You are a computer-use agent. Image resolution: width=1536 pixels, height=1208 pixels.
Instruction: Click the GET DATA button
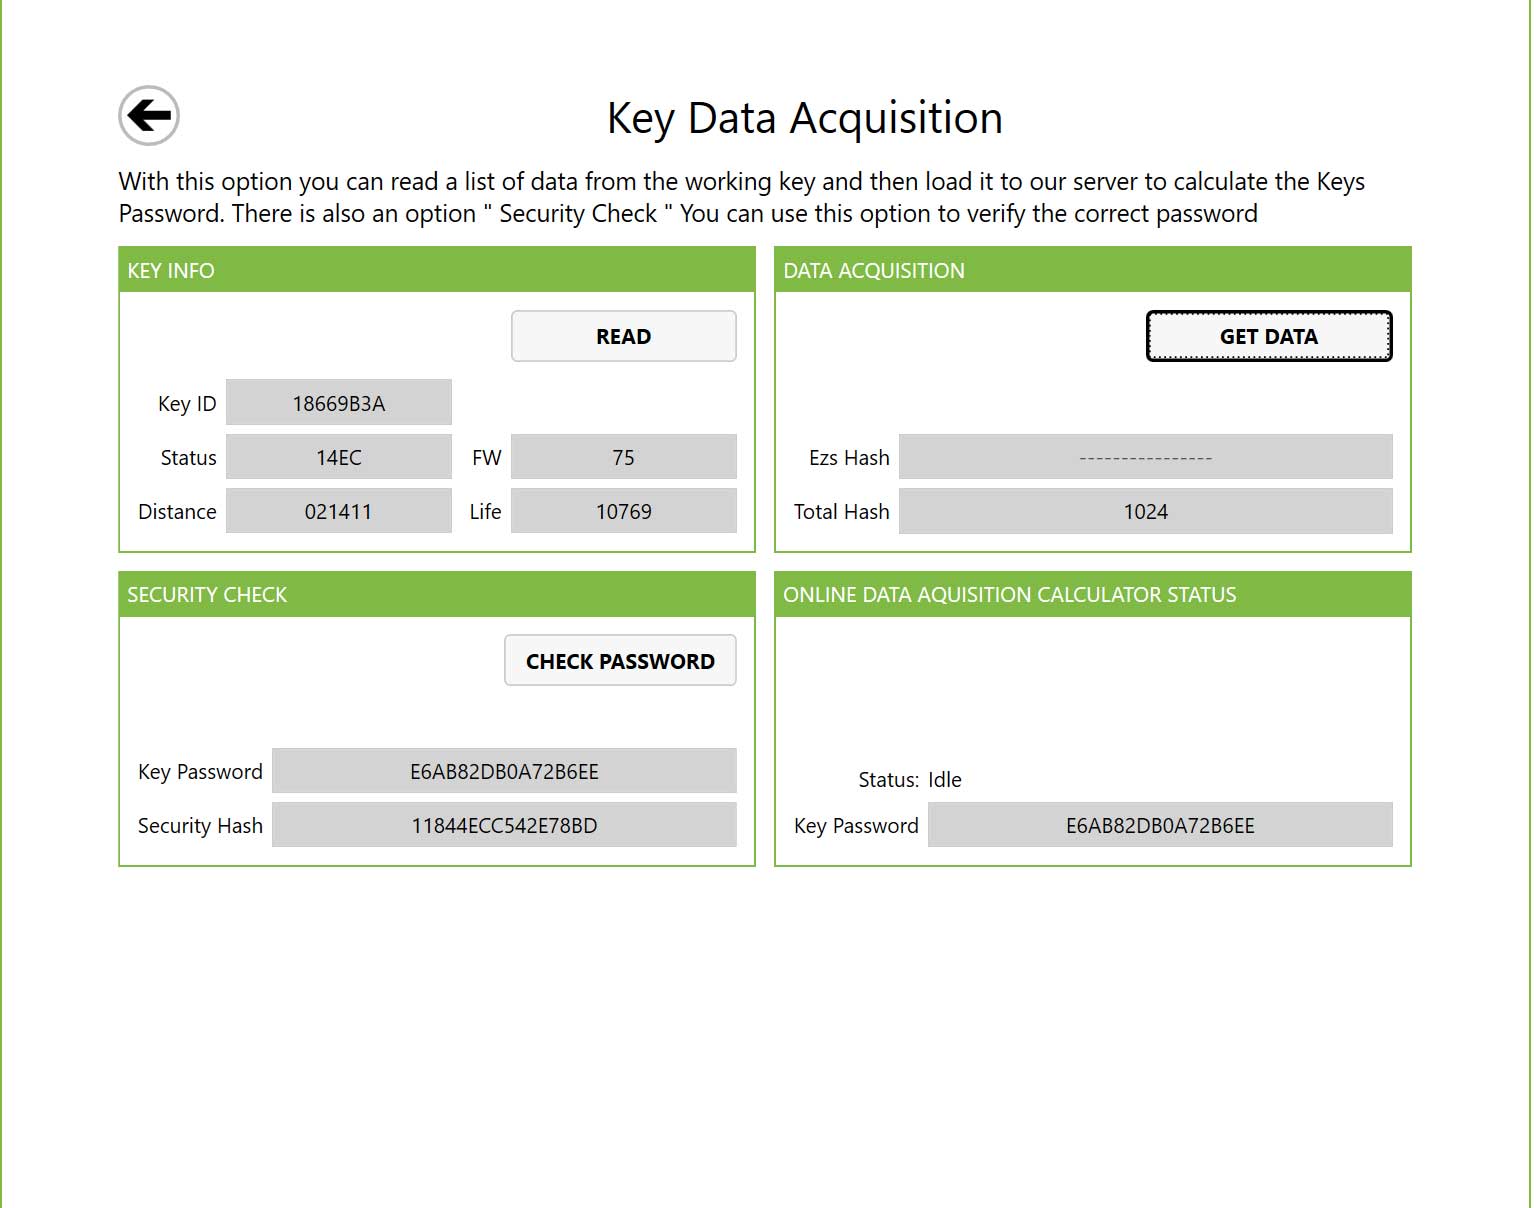click(x=1268, y=337)
